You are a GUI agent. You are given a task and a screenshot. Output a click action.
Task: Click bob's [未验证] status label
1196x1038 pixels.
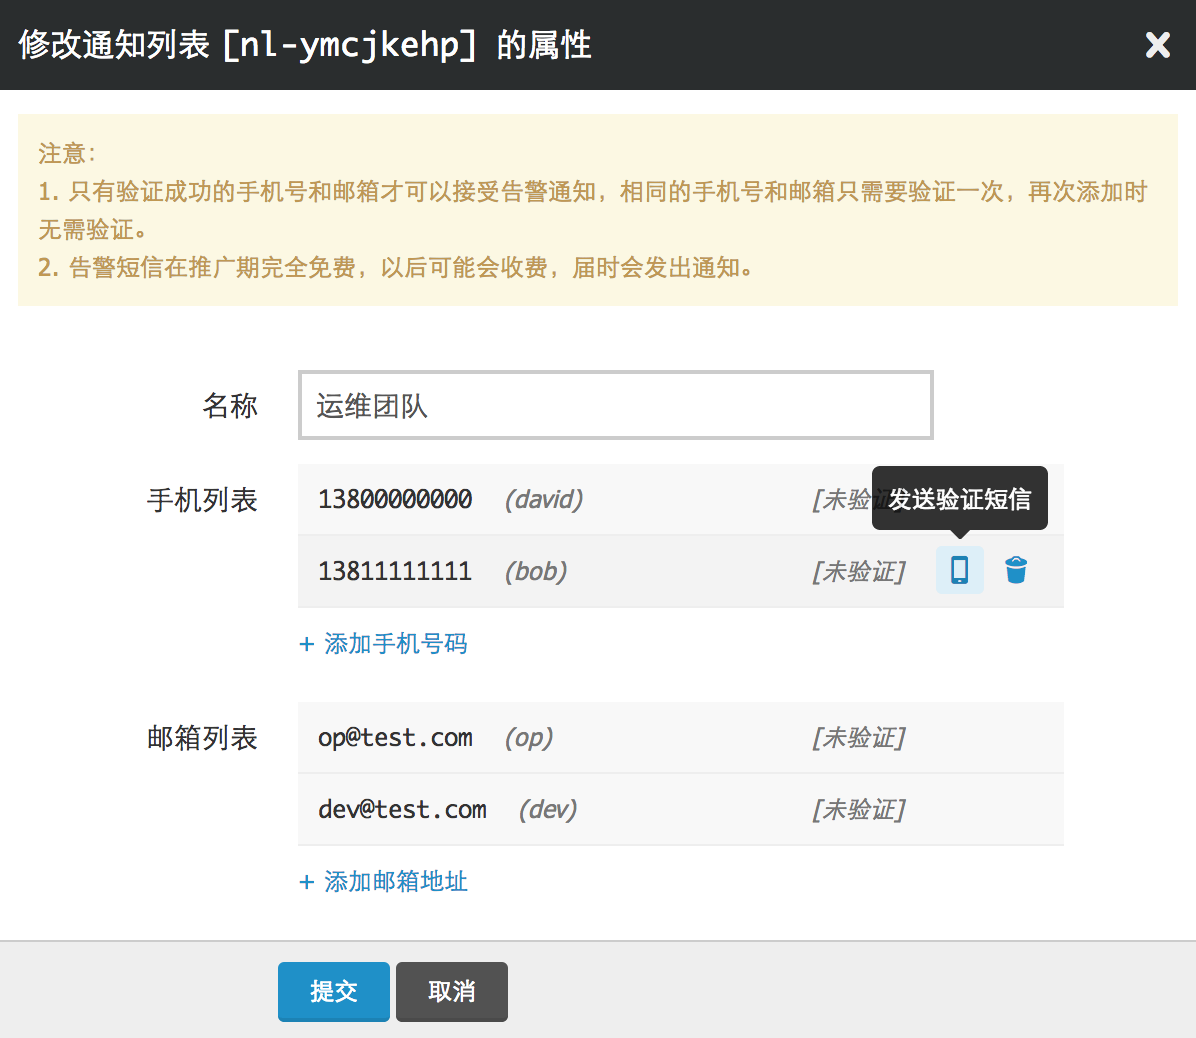click(859, 571)
